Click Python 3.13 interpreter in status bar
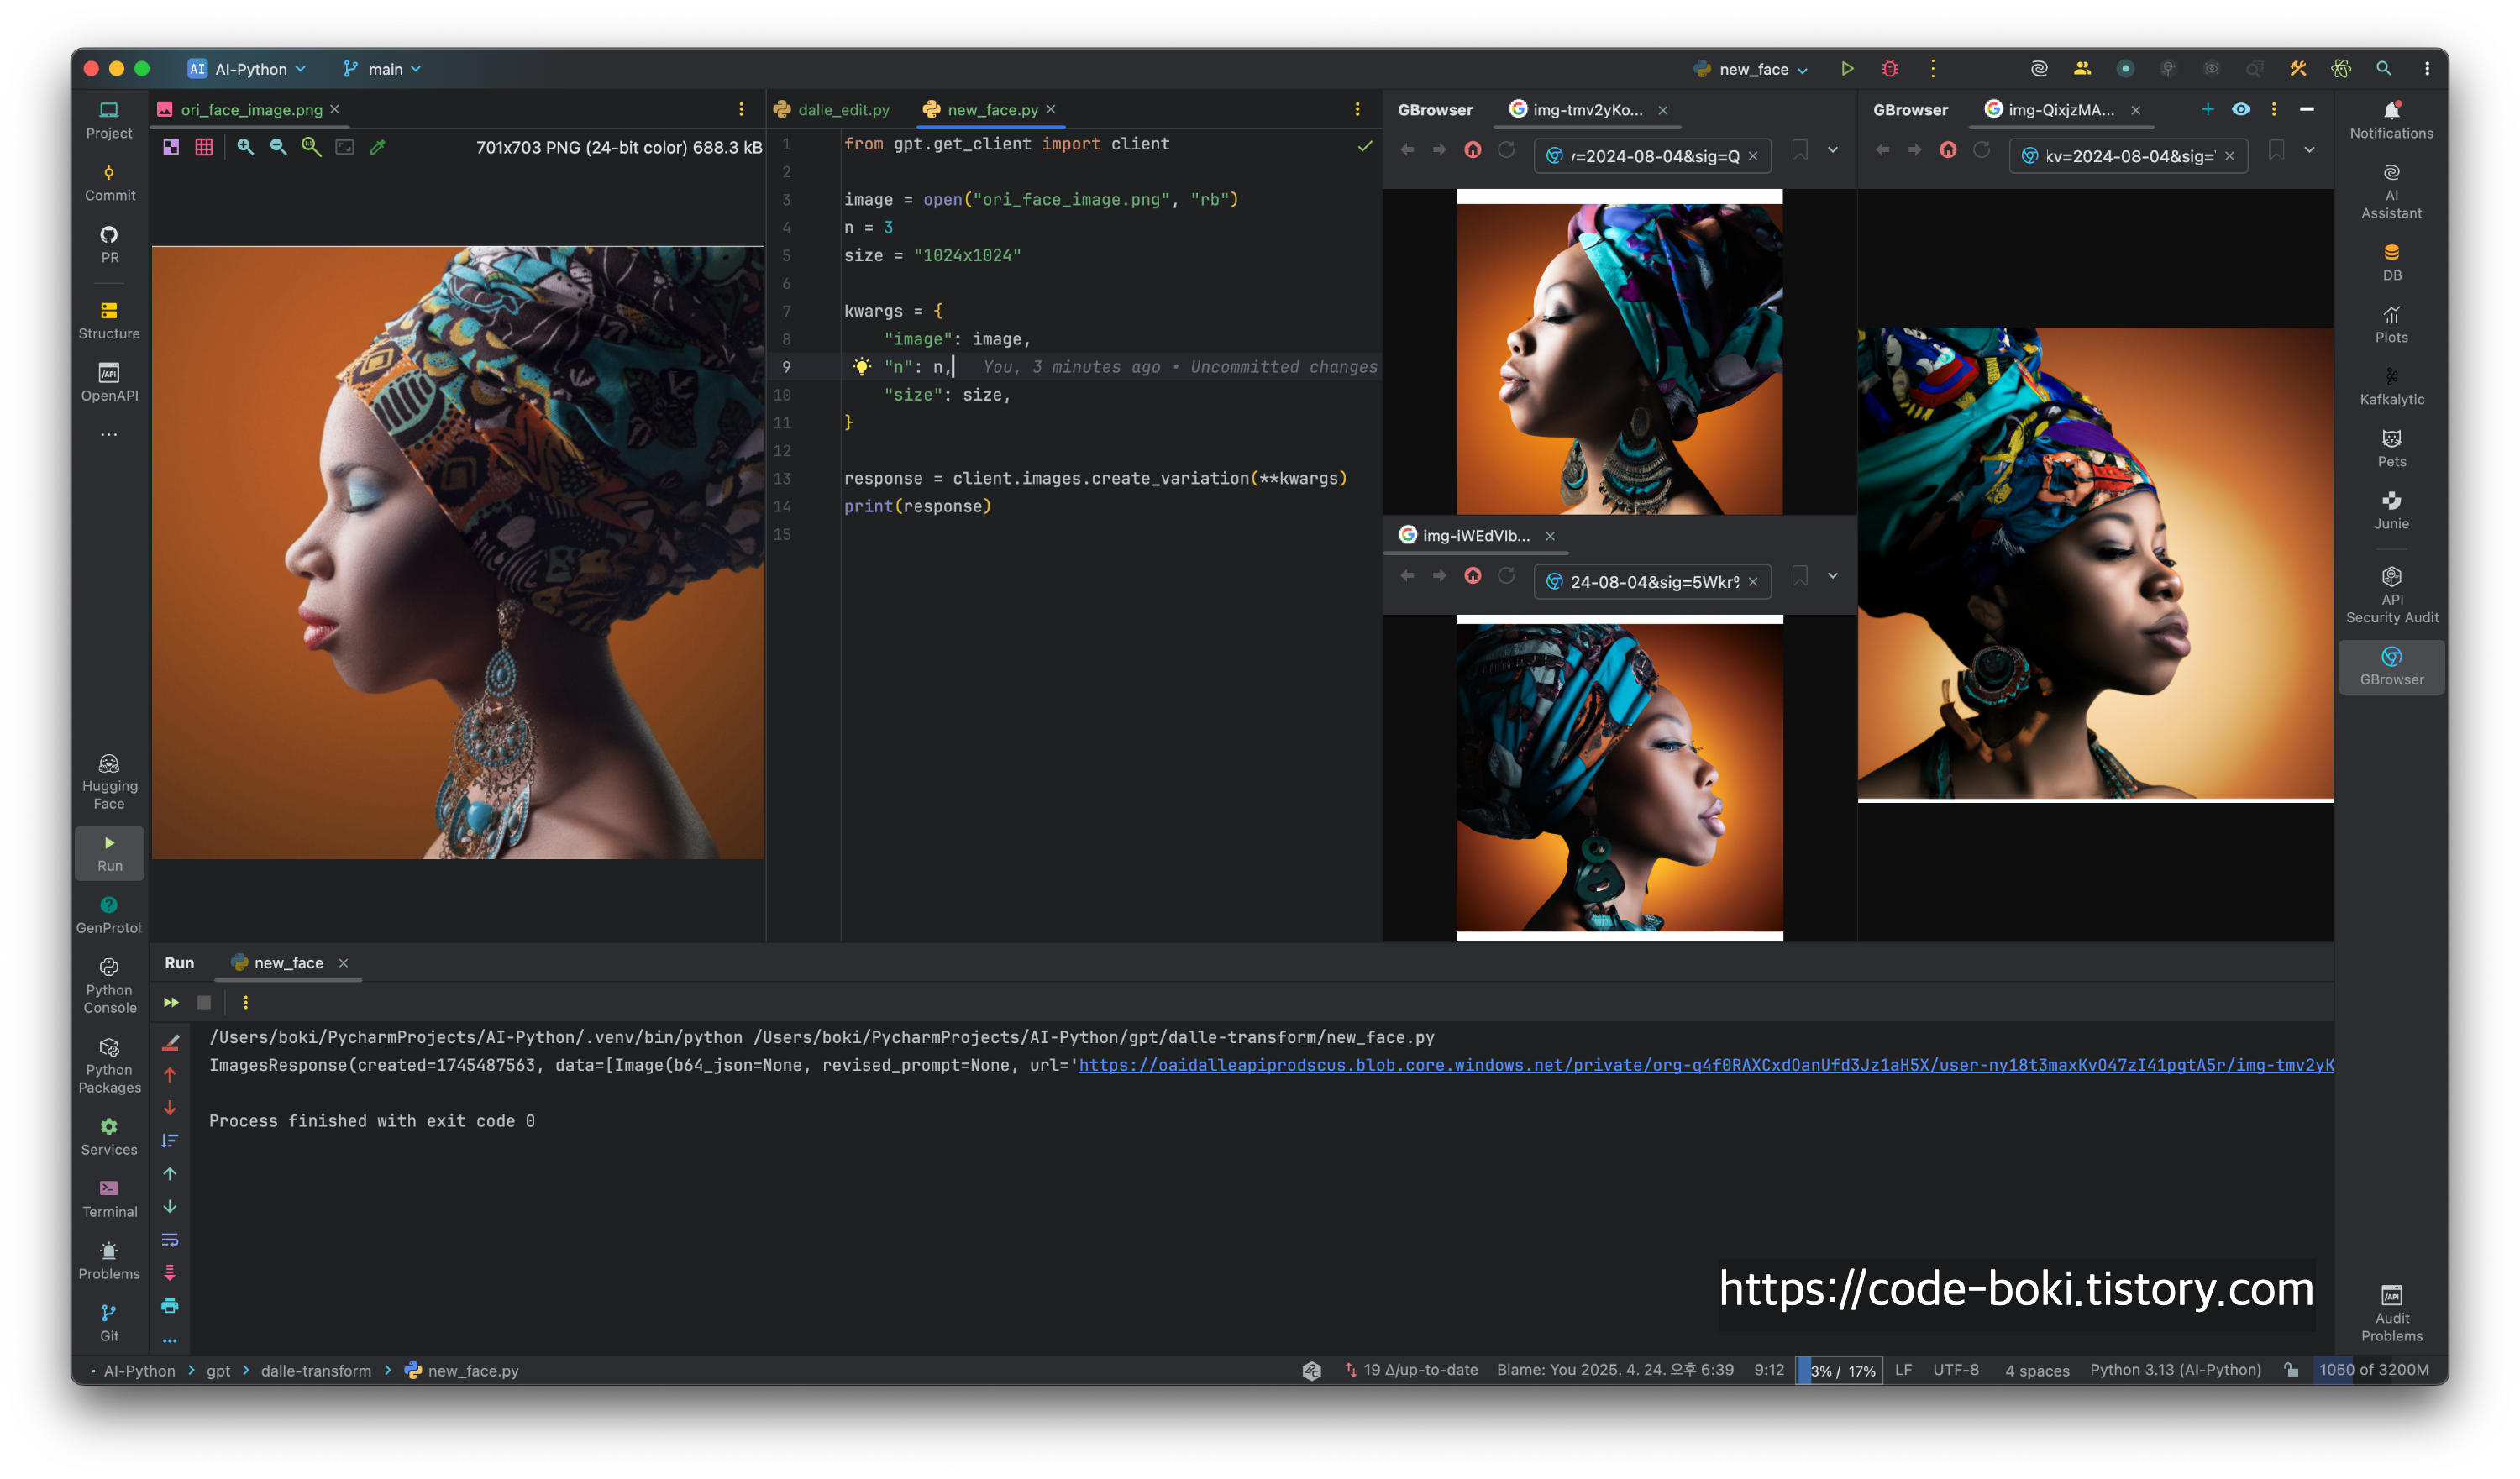2520x1479 pixels. click(2174, 1370)
